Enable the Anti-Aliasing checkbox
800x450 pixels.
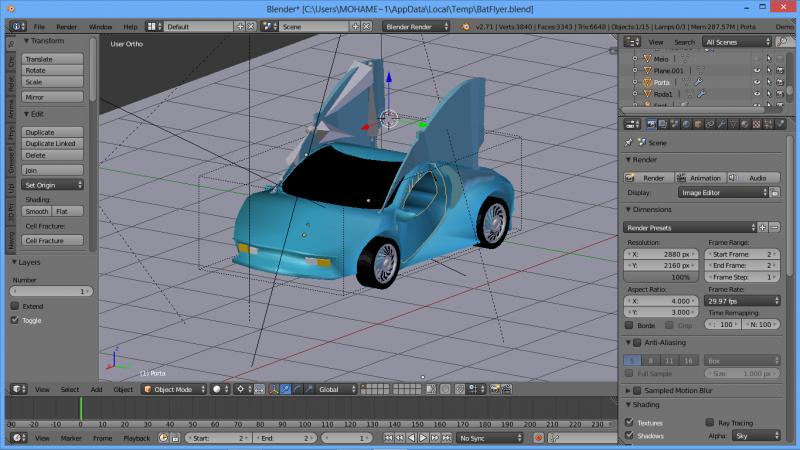pyautogui.click(x=637, y=343)
